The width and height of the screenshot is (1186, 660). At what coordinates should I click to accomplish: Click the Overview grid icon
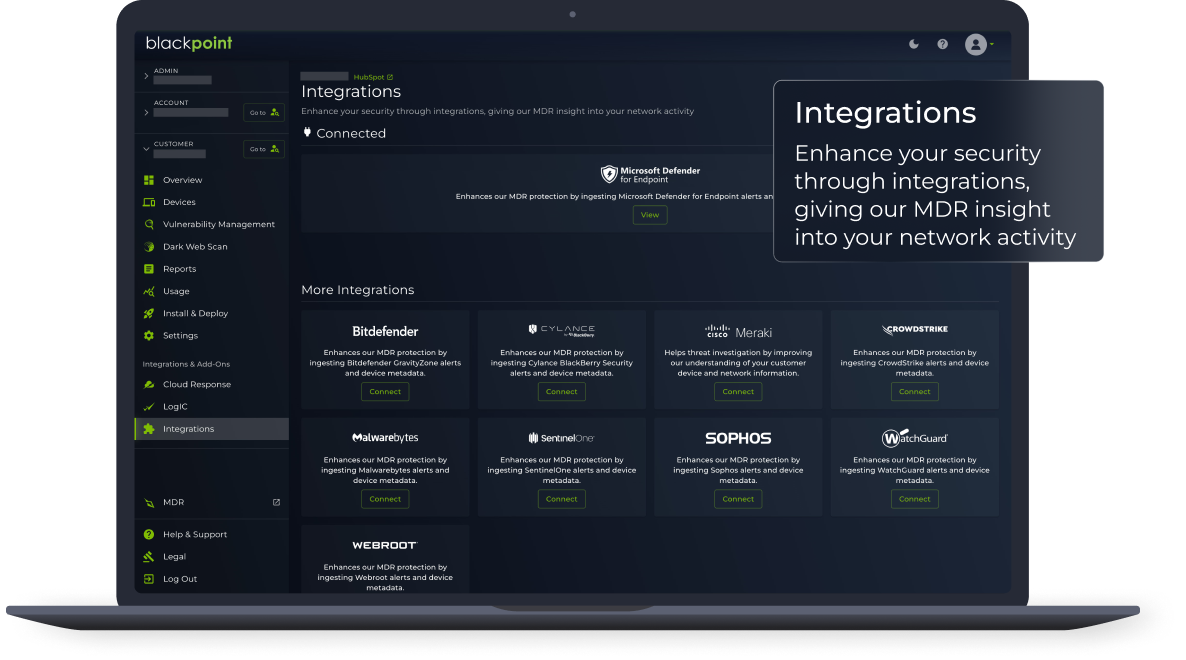[149, 180]
